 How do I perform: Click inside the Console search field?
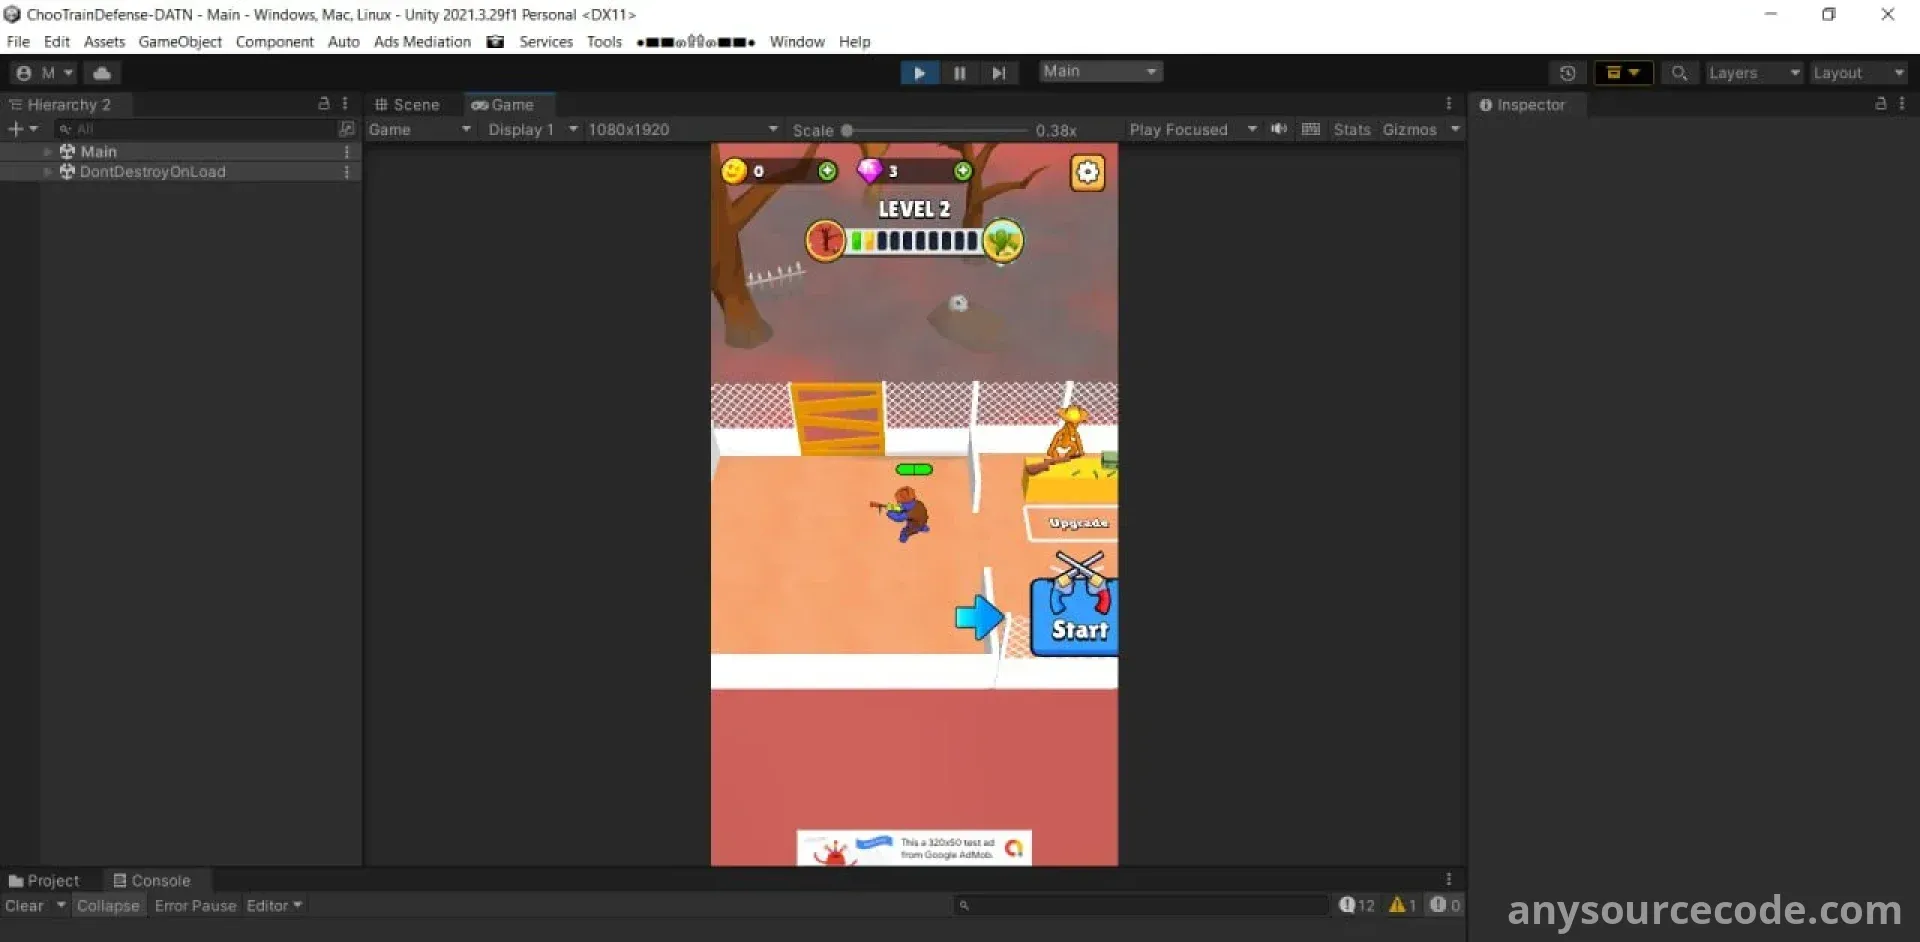click(1140, 905)
